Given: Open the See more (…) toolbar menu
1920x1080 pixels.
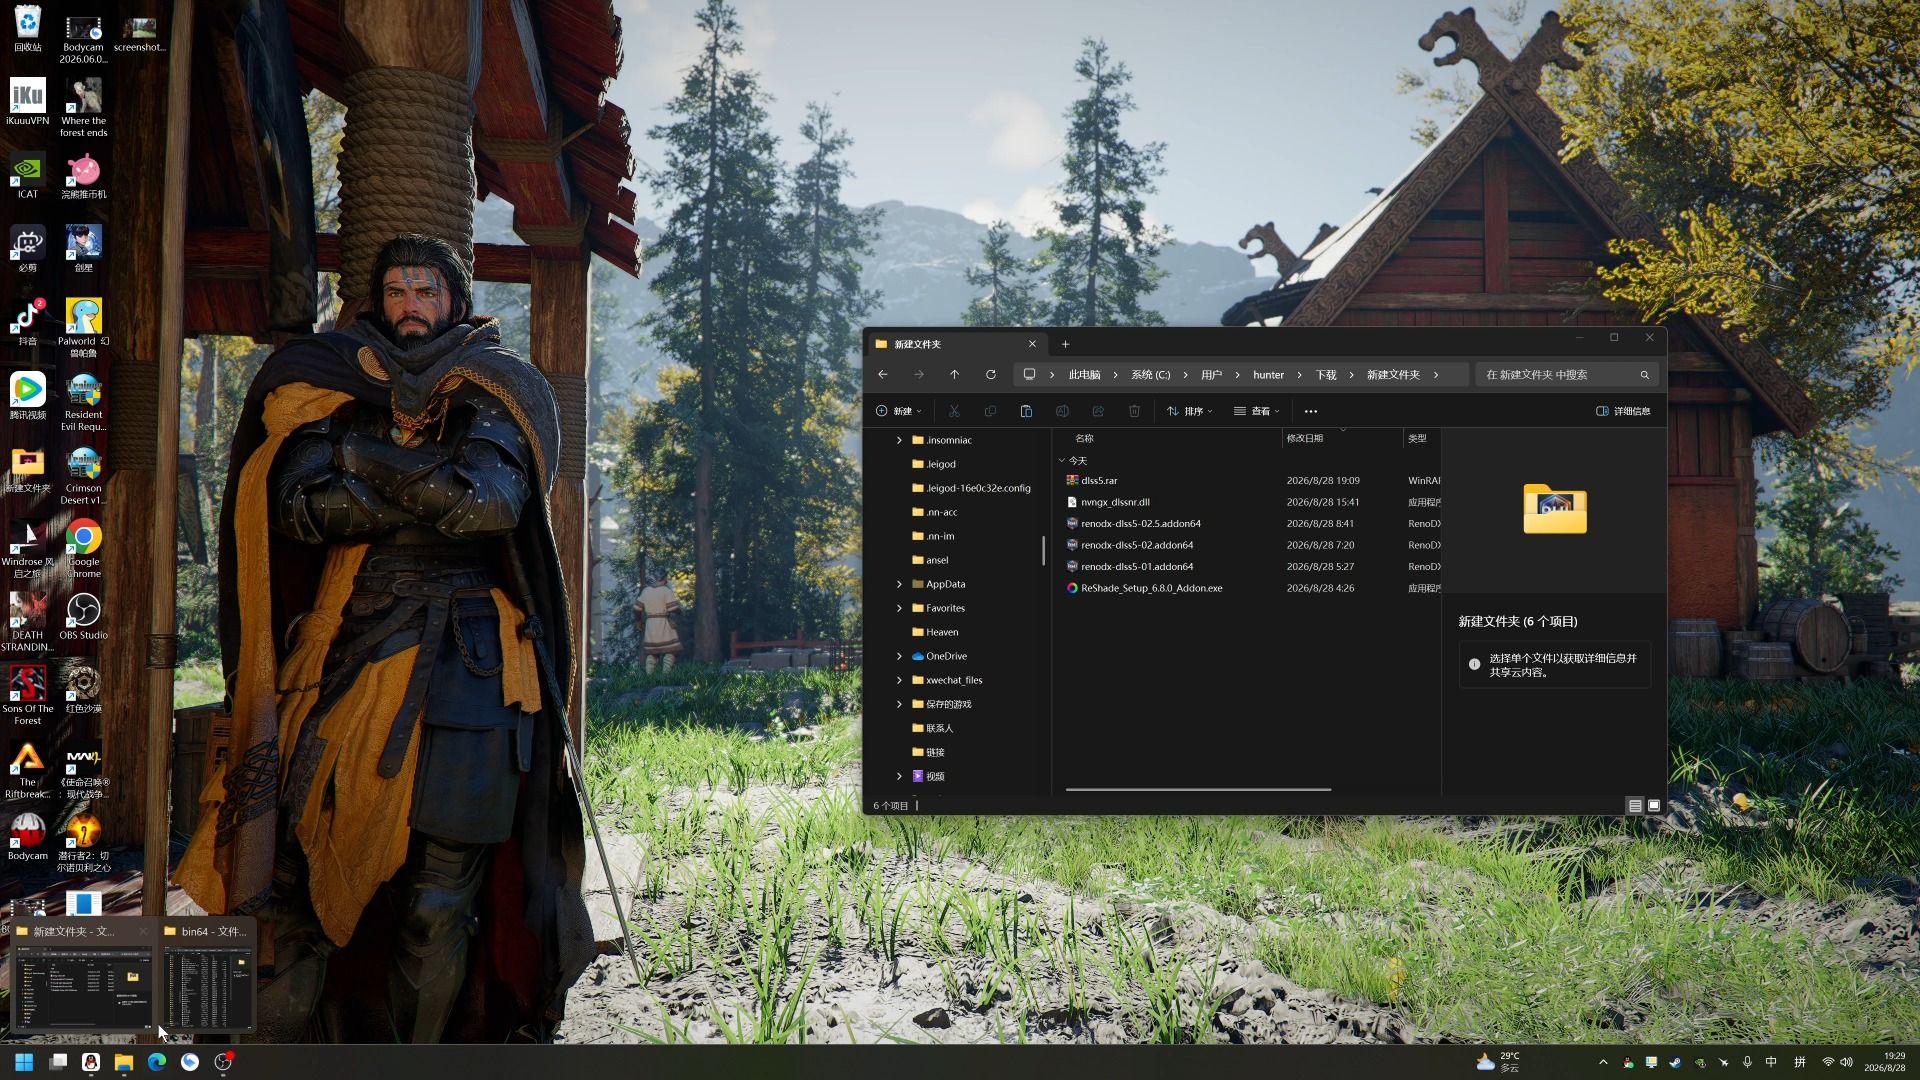Looking at the screenshot, I should [1311, 411].
